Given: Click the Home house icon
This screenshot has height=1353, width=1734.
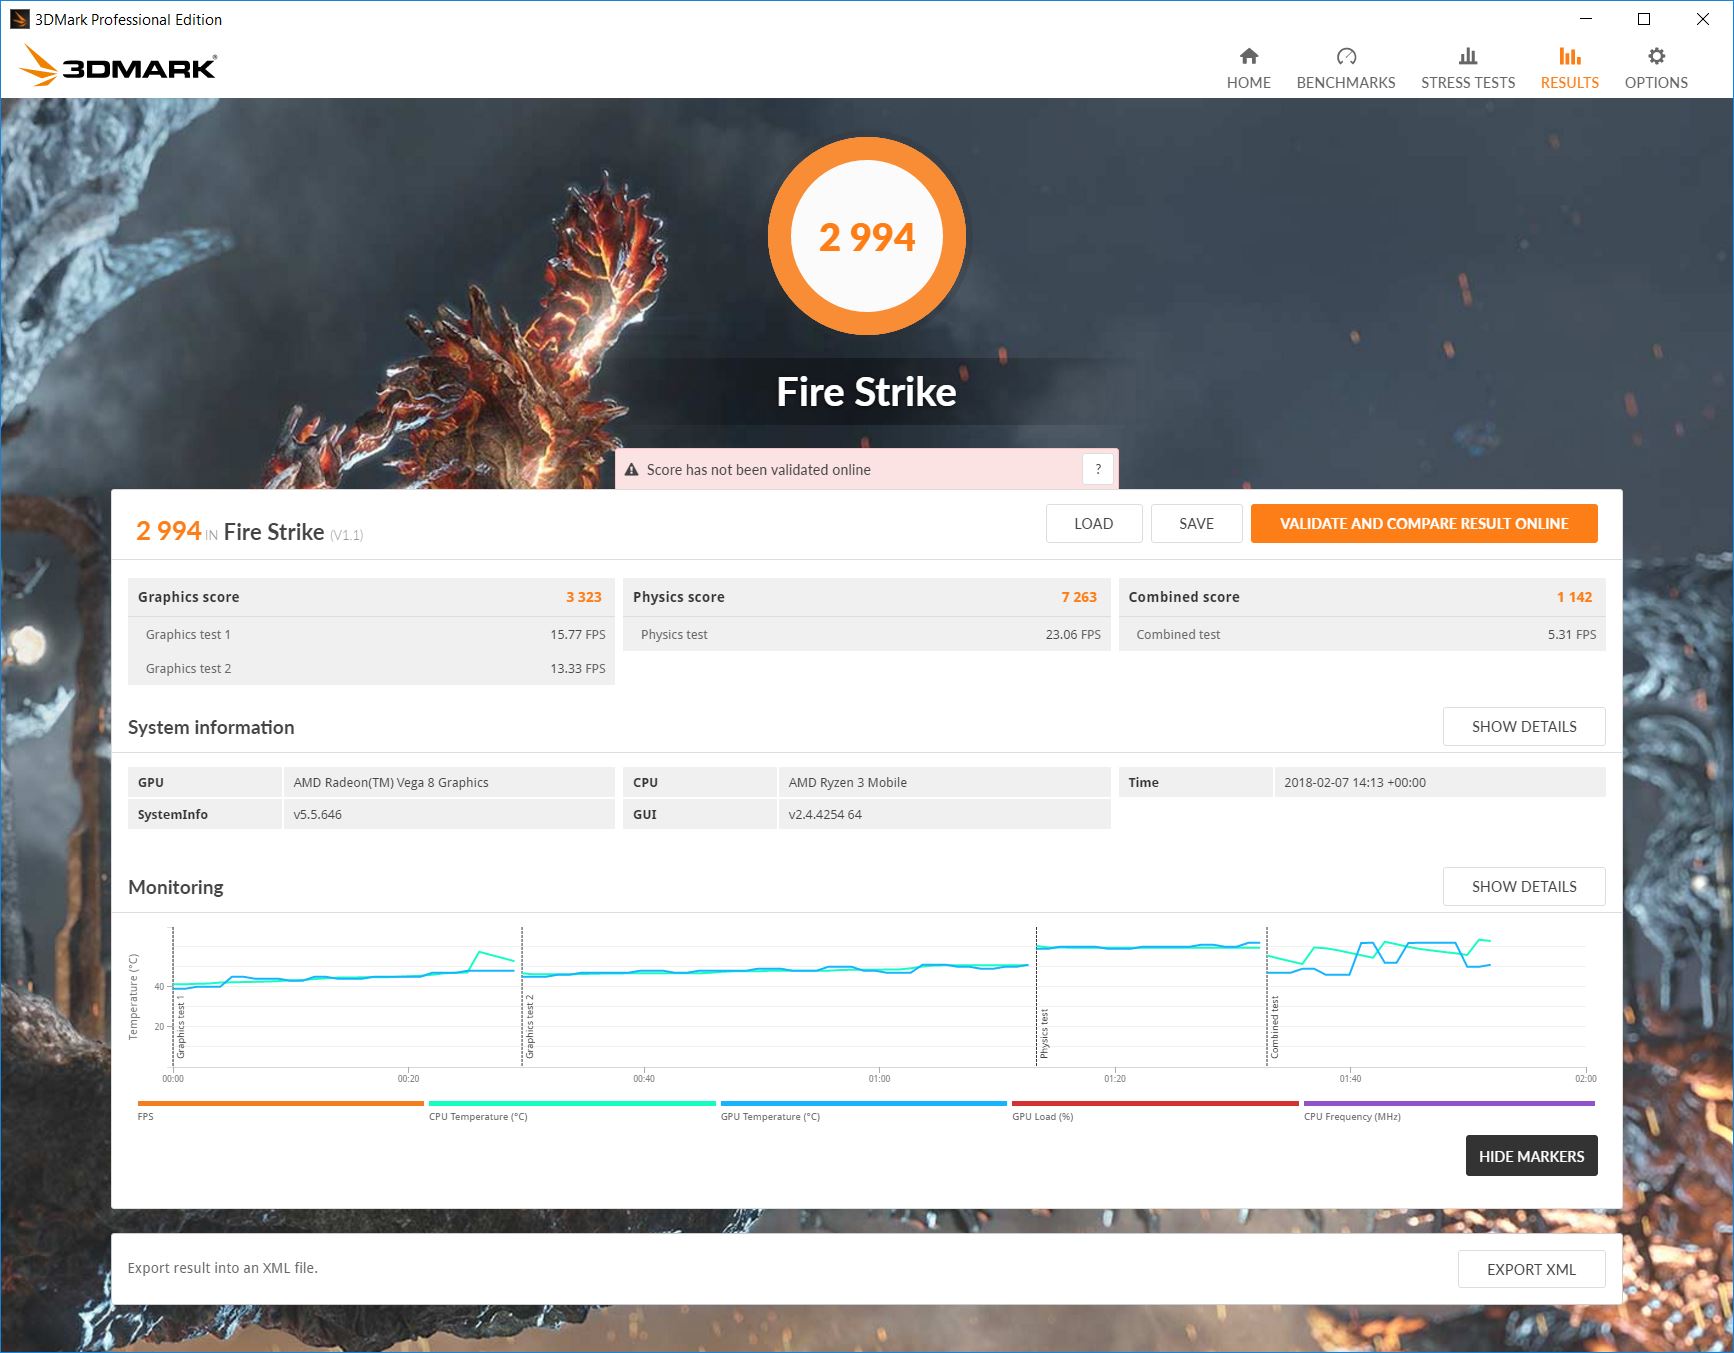Looking at the screenshot, I should [1248, 56].
